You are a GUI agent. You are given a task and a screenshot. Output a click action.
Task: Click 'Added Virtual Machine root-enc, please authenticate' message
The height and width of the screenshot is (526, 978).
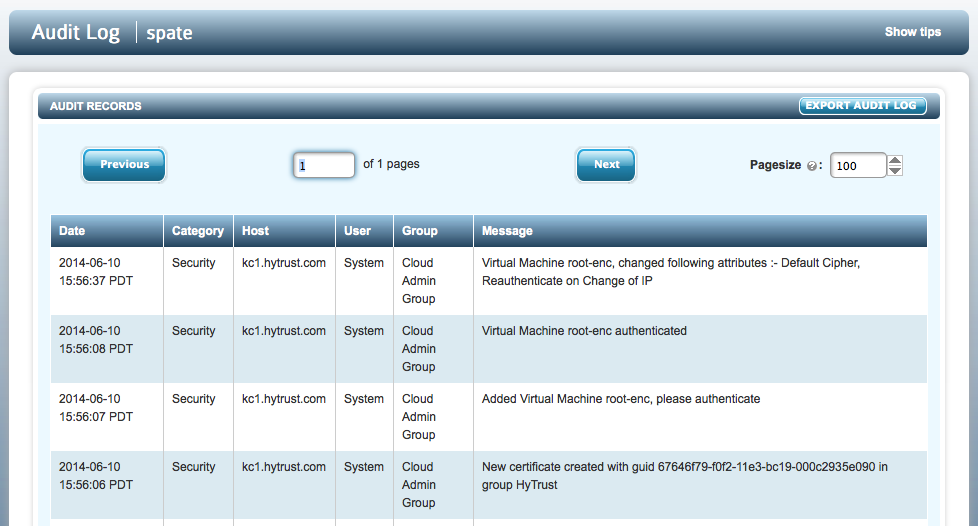click(x=621, y=399)
